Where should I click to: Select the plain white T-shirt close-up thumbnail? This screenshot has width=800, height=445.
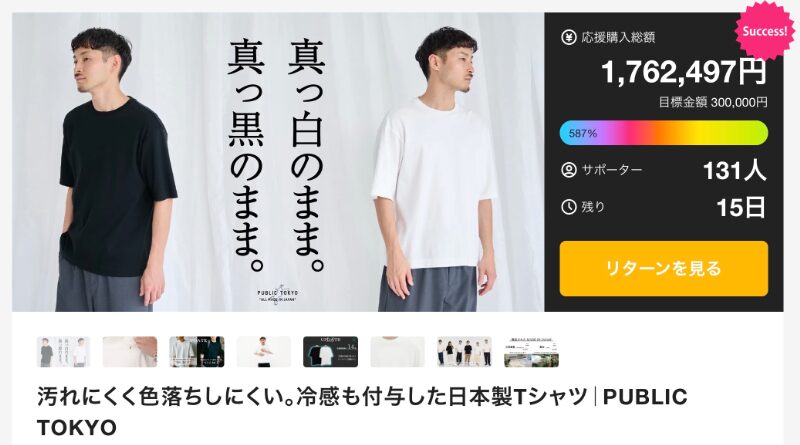397,352
